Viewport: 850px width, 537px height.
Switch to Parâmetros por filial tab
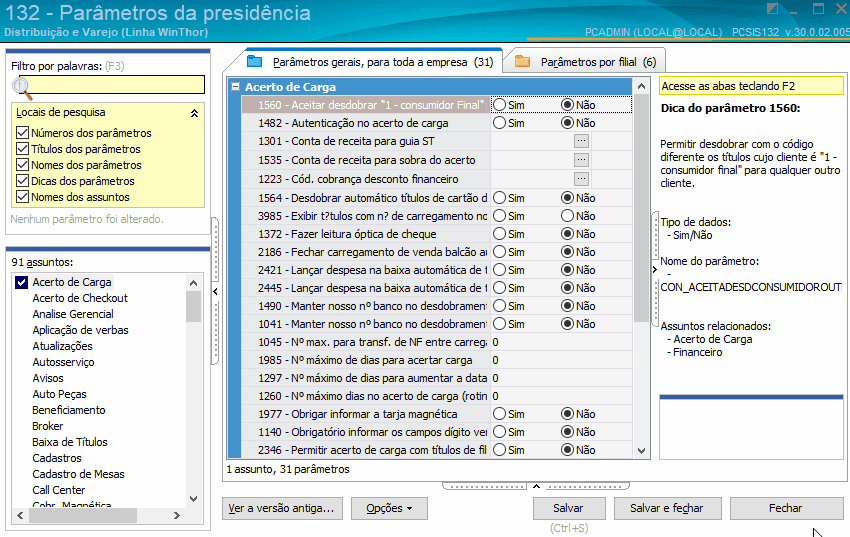(x=585, y=62)
